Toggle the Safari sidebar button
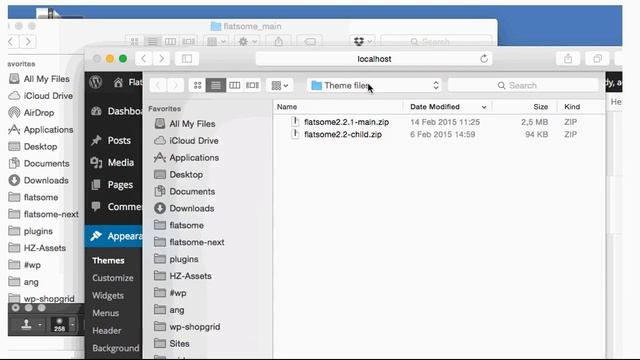Viewport: 640px width, 360px height. tap(187, 59)
